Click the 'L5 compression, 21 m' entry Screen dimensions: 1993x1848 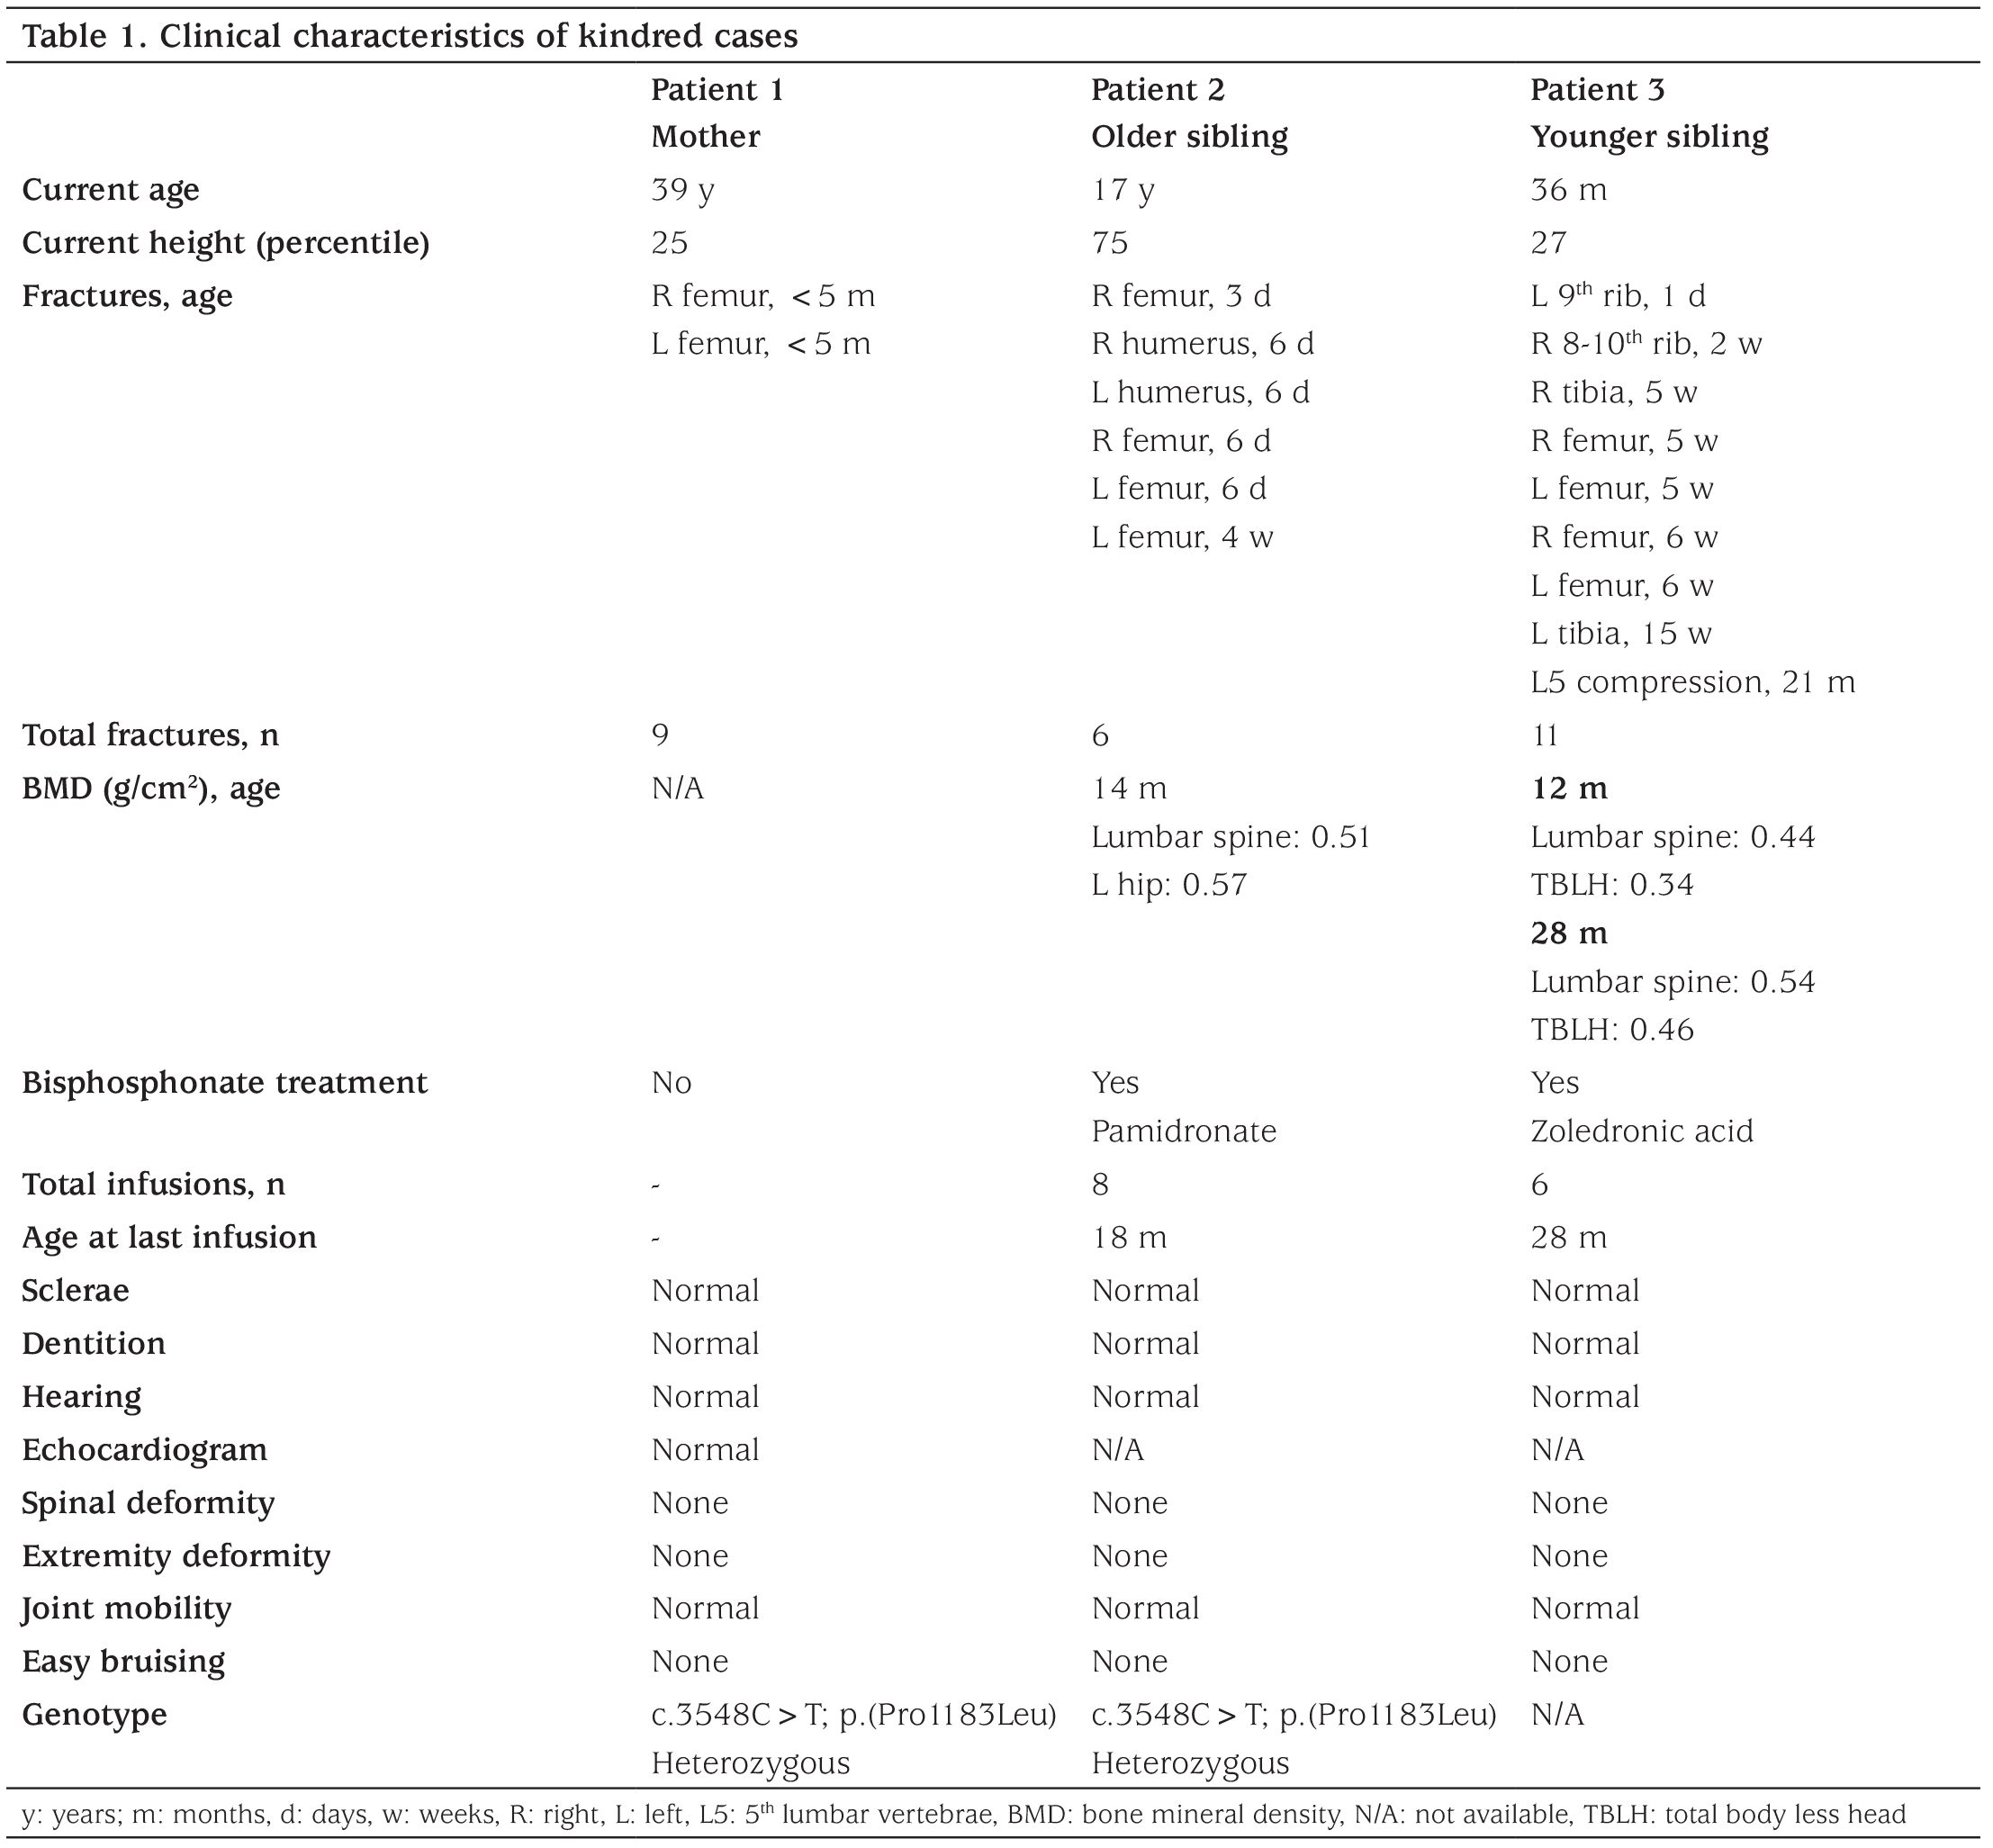coord(1693,683)
